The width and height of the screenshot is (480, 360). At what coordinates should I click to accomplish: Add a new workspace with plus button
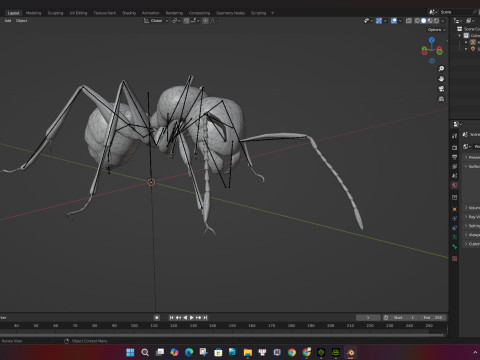(x=273, y=13)
